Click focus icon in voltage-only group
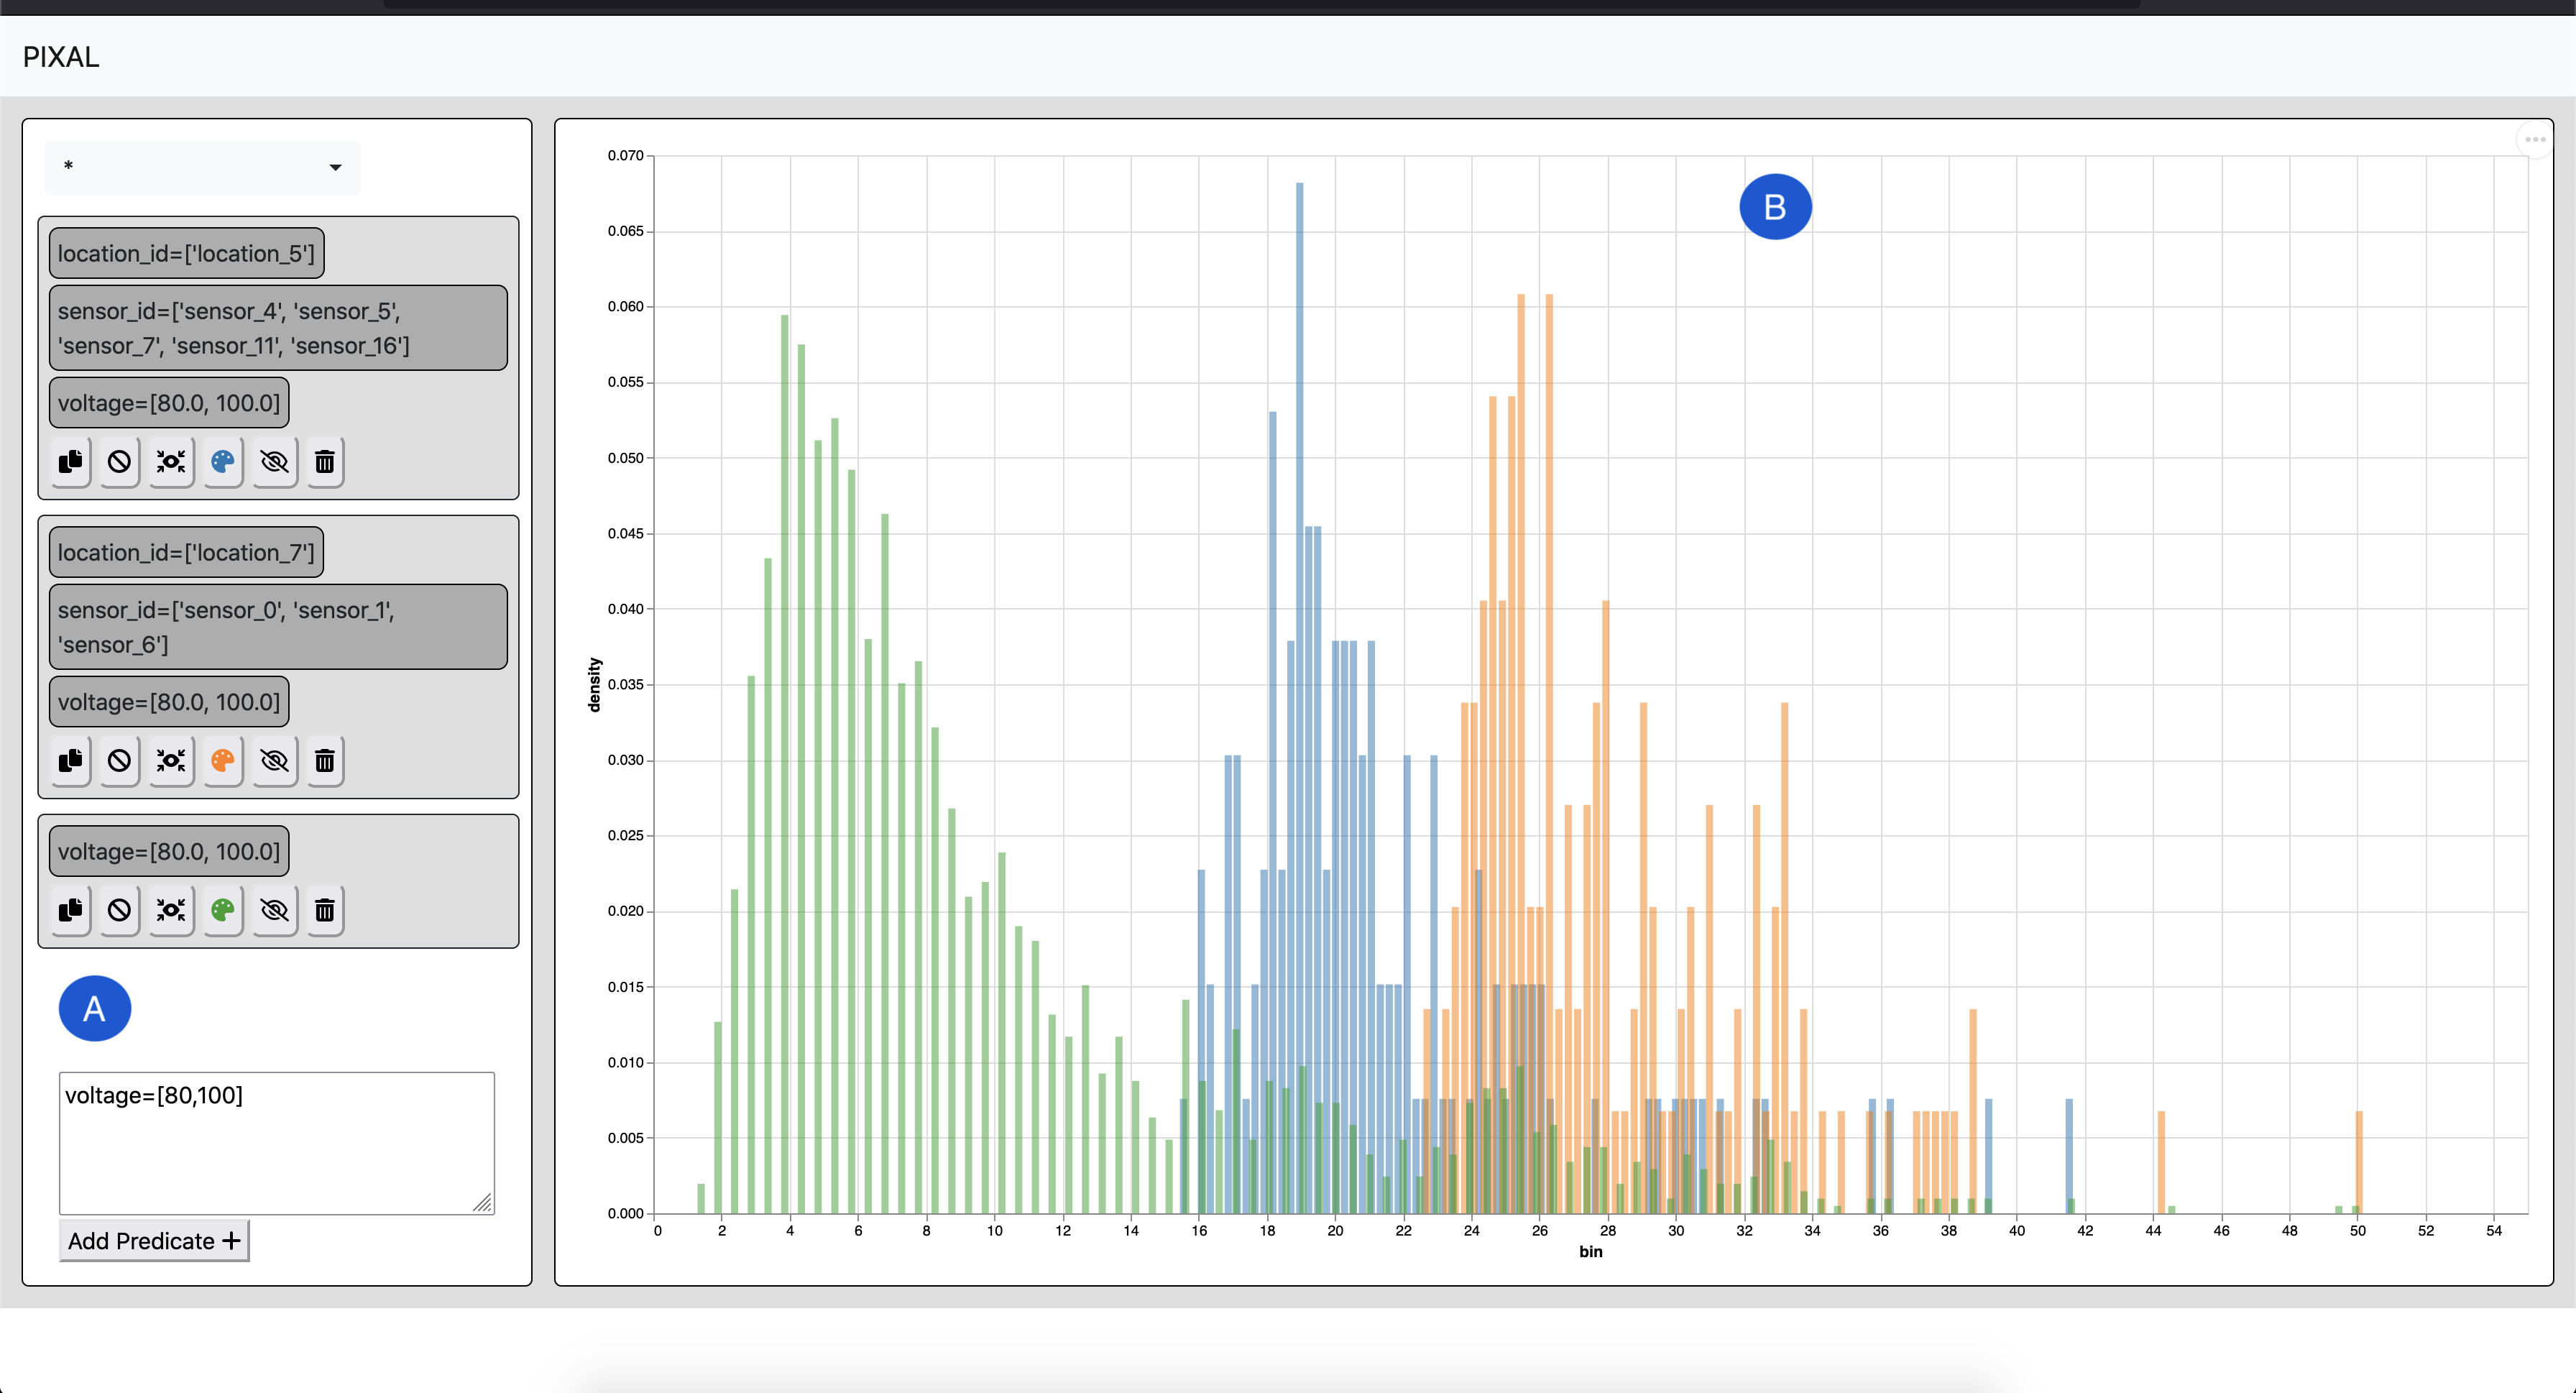This screenshot has width=2576, height=1393. [171, 910]
